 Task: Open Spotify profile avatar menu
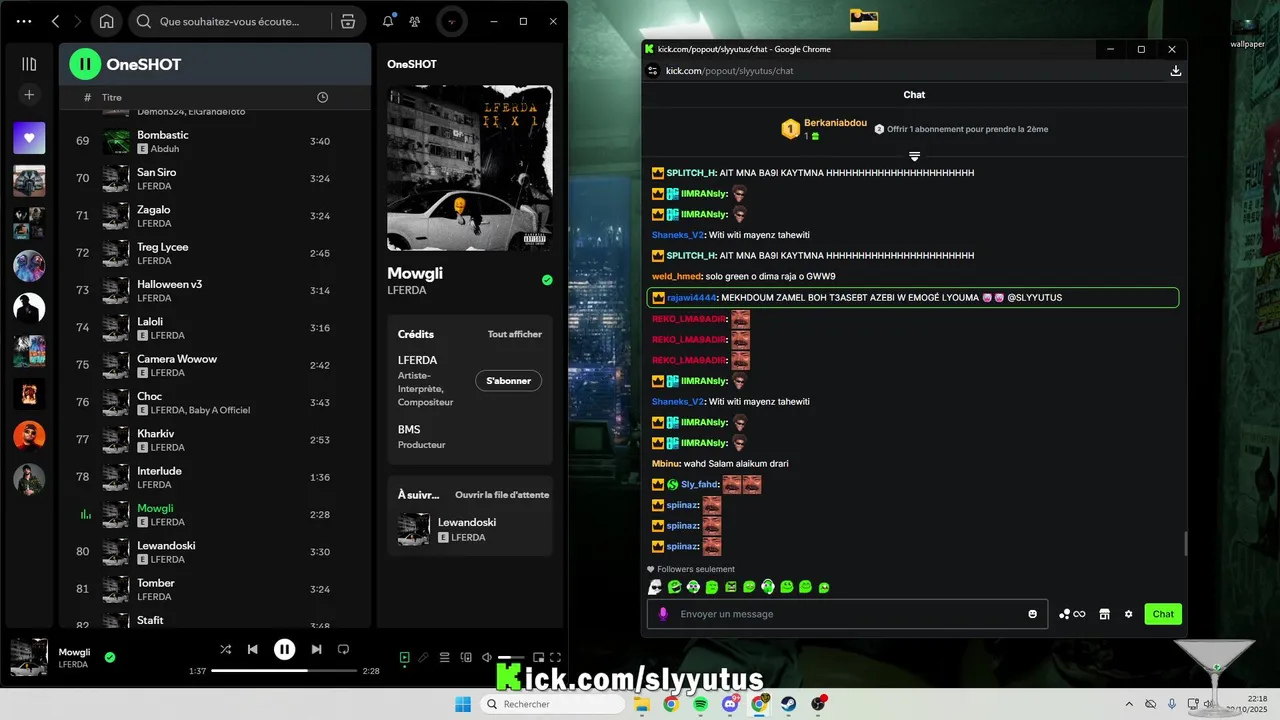452,21
